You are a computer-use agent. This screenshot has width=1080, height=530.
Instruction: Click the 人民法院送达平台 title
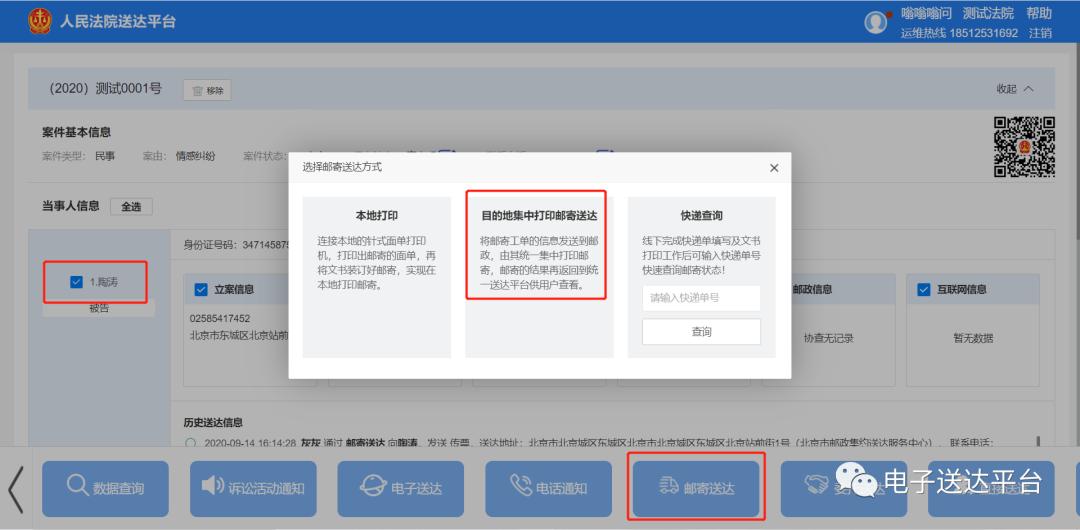click(x=118, y=21)
